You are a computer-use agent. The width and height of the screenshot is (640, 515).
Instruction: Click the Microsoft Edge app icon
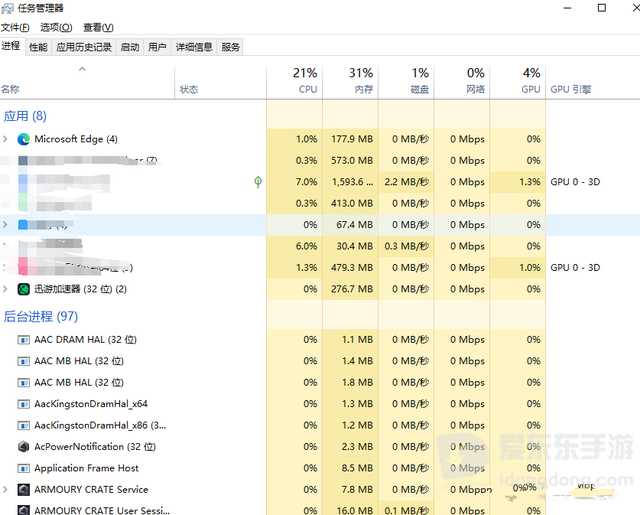tap(24, 139)
